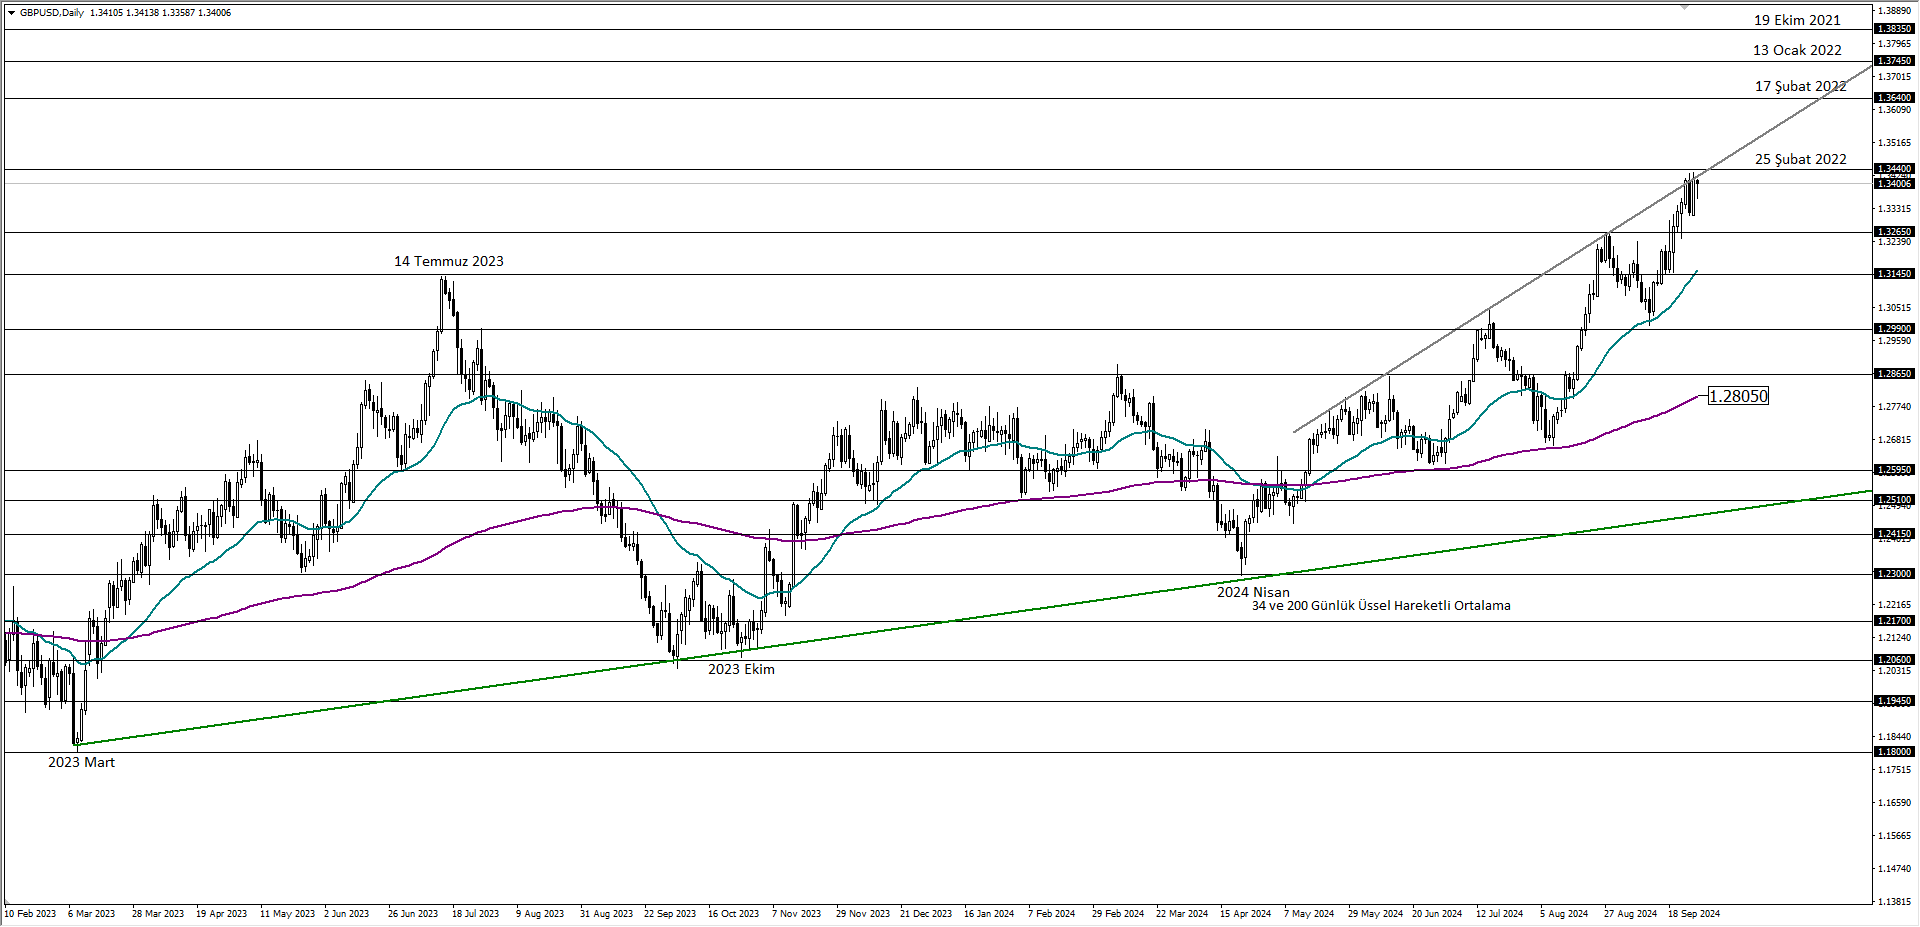Click the 1.19450 price level tag
The image size is (1920, 927).
[x=1894, y=701]
